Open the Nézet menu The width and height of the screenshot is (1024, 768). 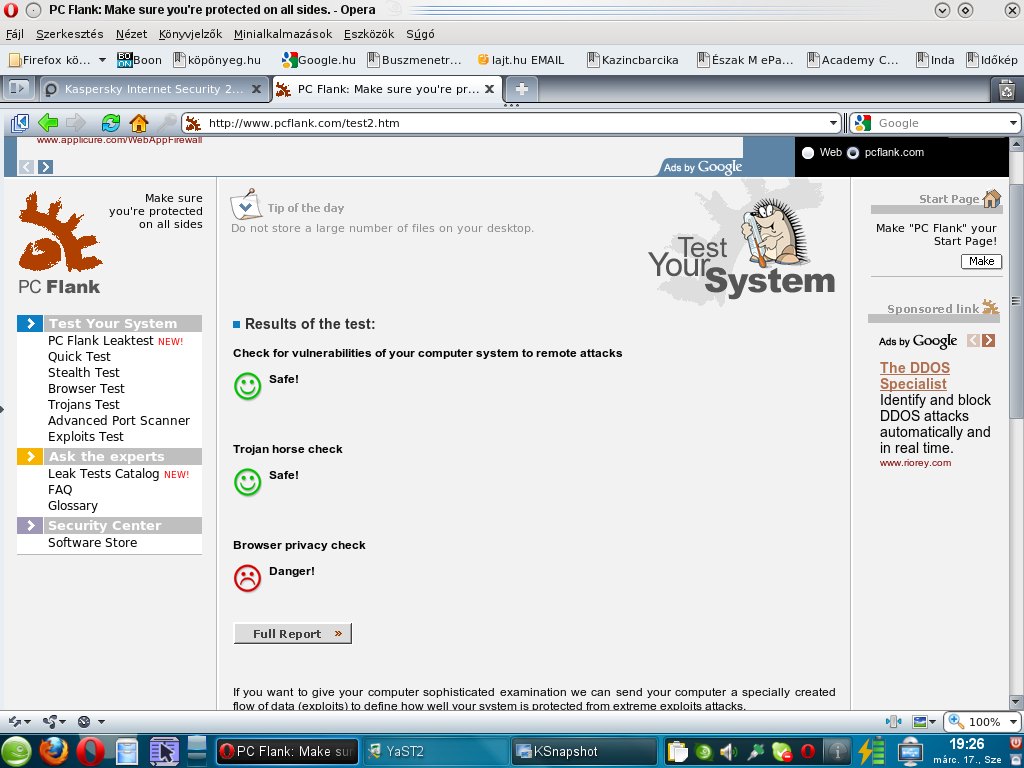pos(131,34)
